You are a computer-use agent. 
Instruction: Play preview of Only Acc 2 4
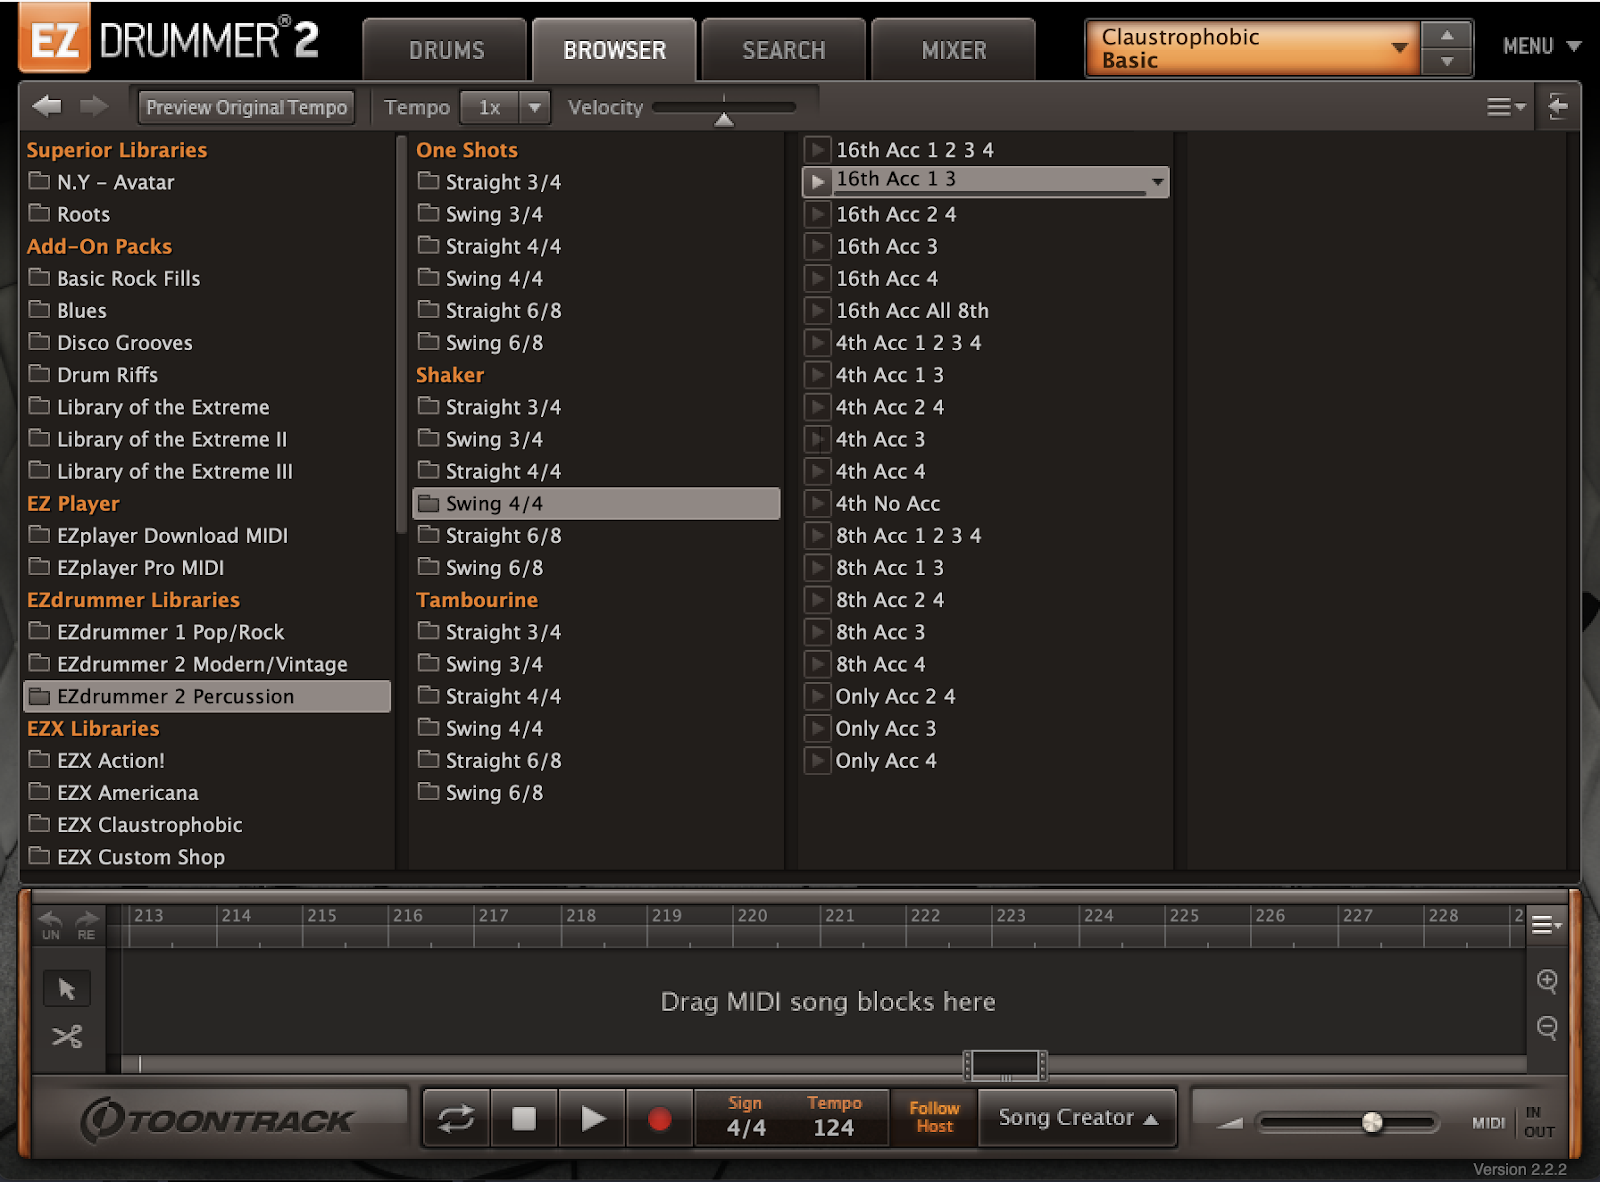pos(817,696)
